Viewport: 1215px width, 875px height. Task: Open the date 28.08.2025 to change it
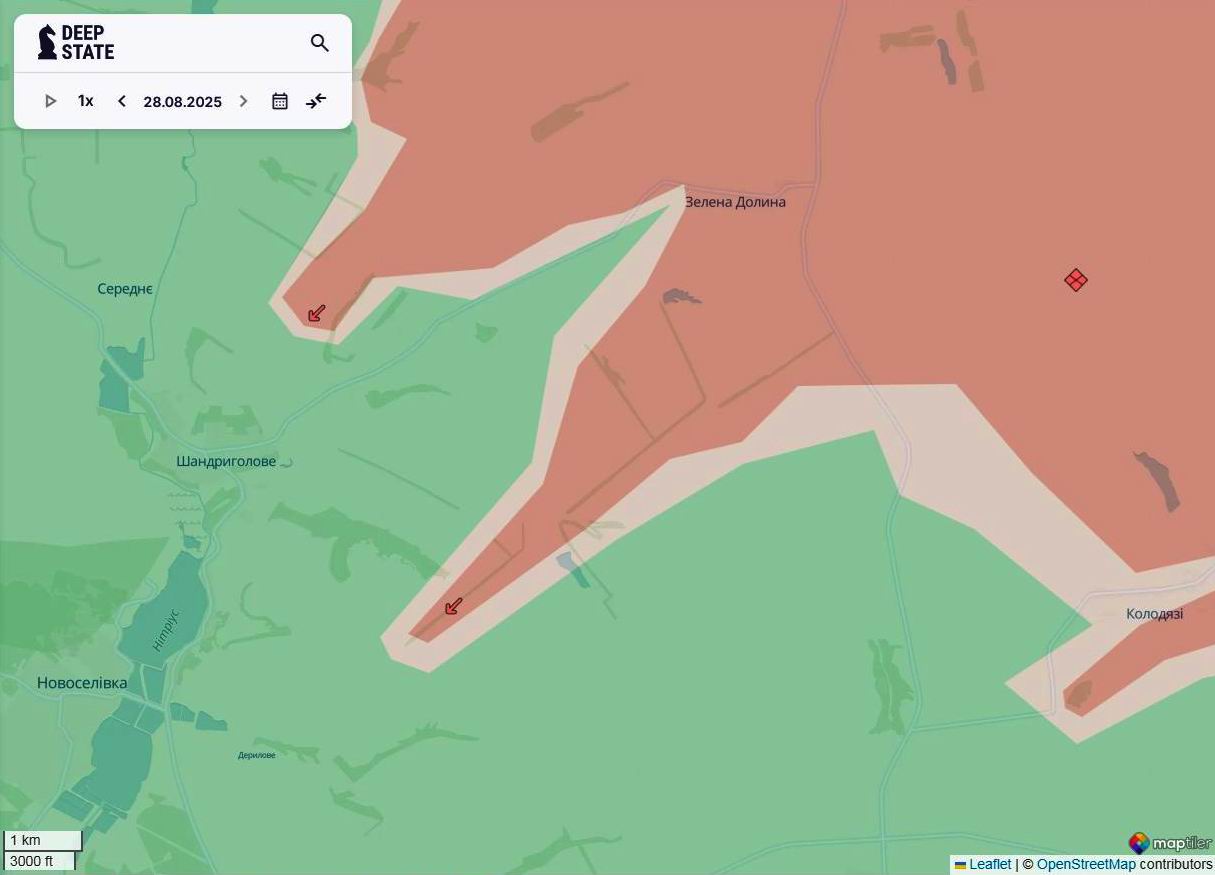182,101
